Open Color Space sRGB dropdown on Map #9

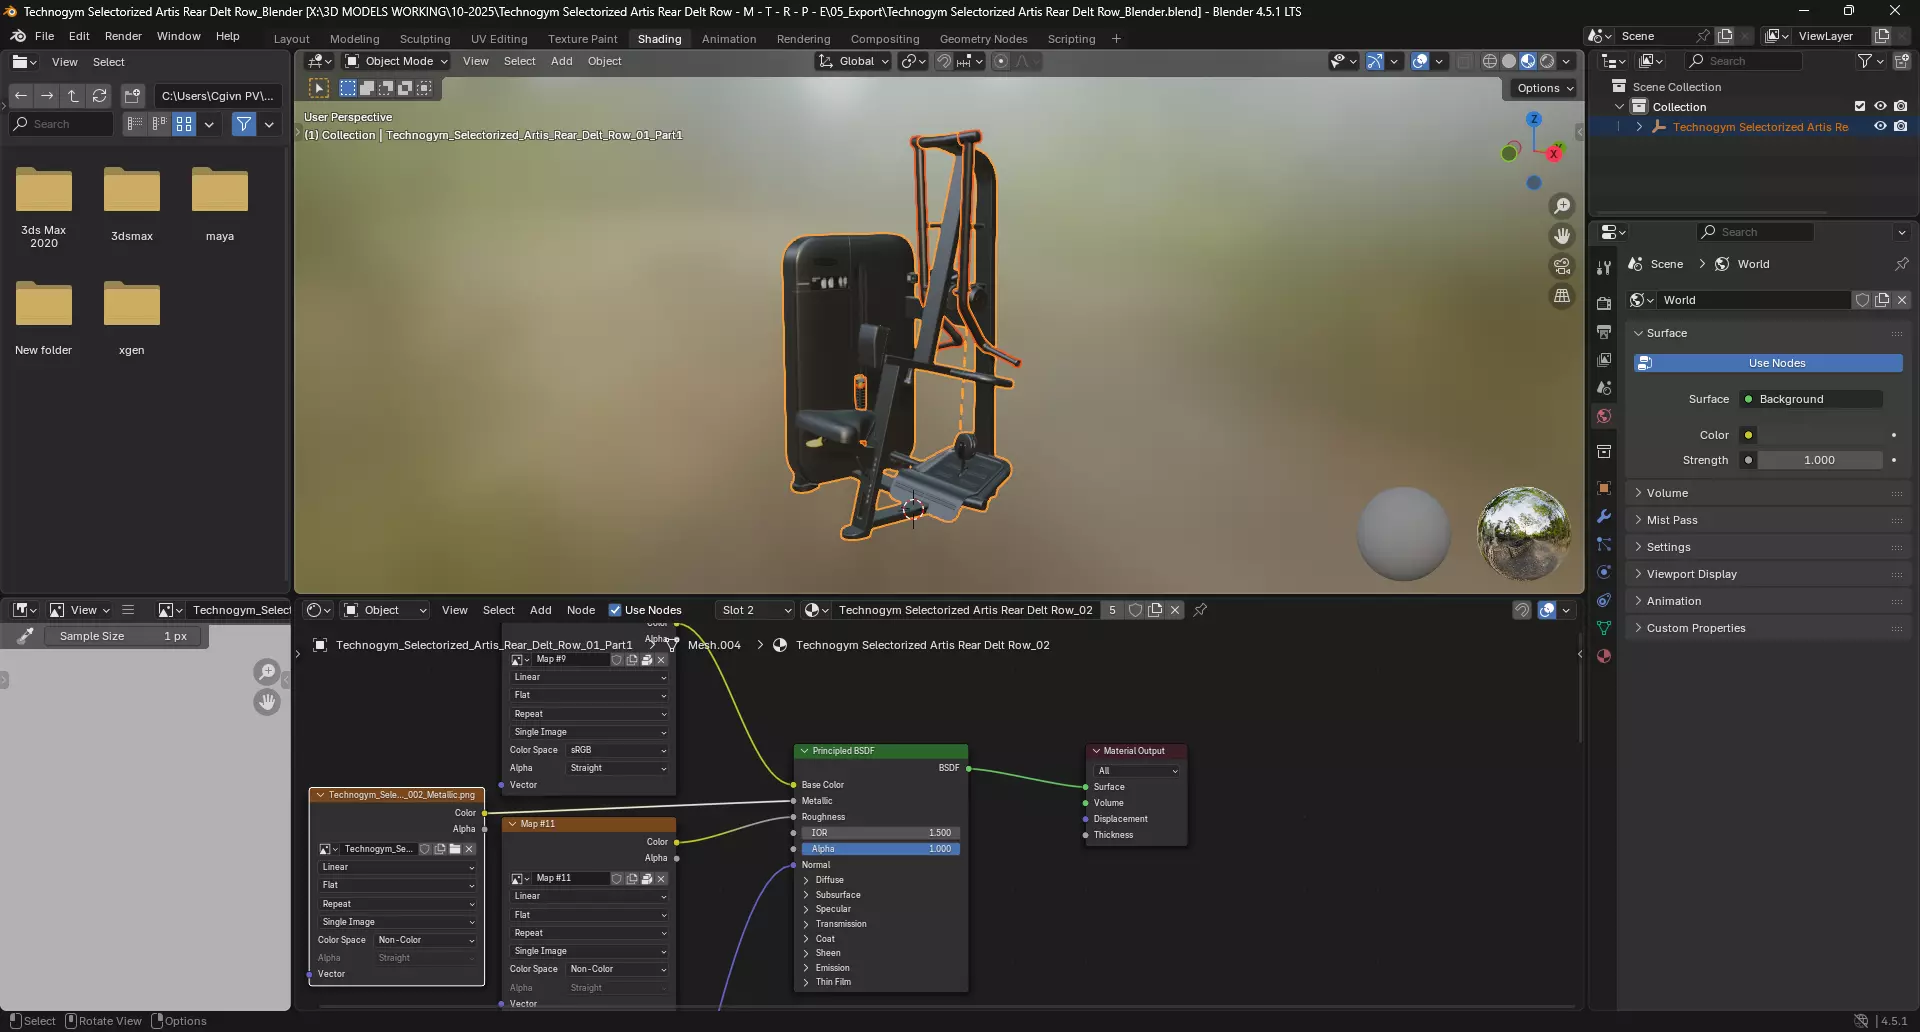point(618,750)
